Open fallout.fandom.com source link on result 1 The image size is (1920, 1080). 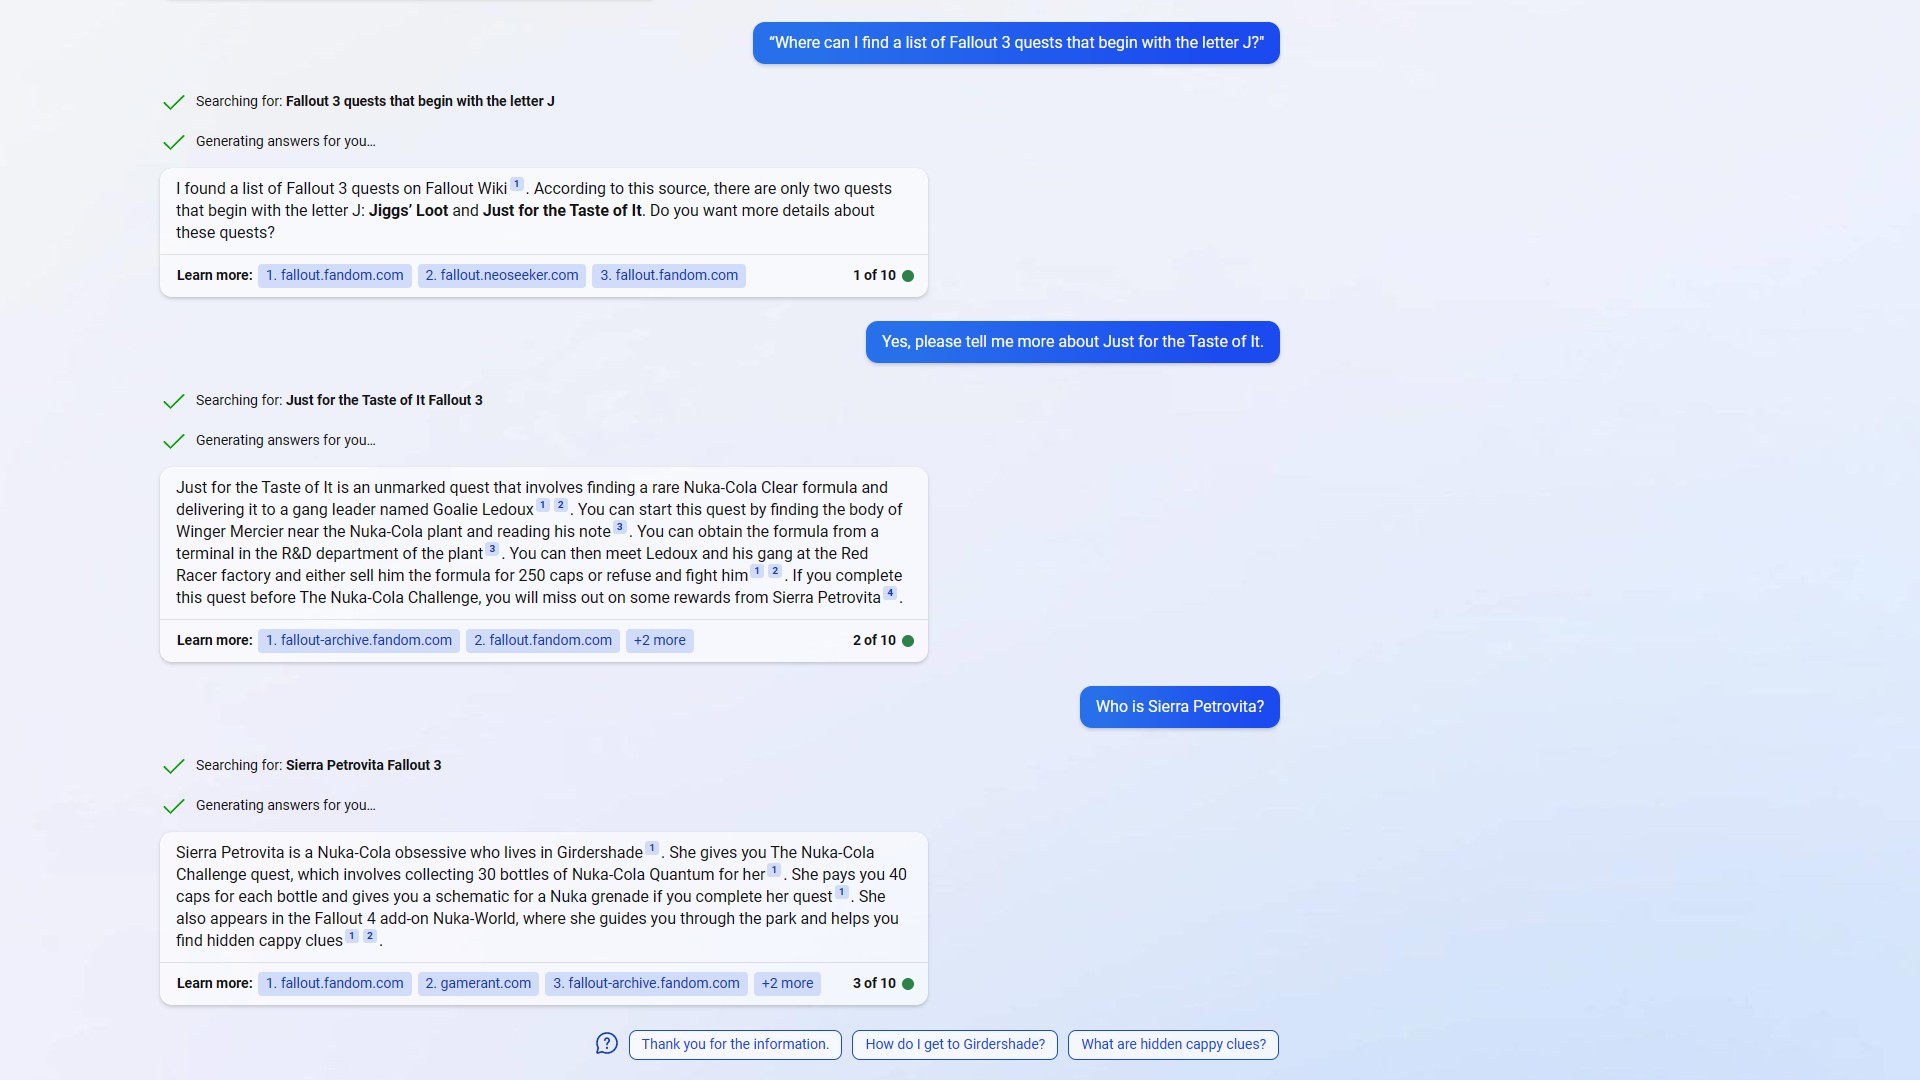pyautogui.click(x=334, y=274)
